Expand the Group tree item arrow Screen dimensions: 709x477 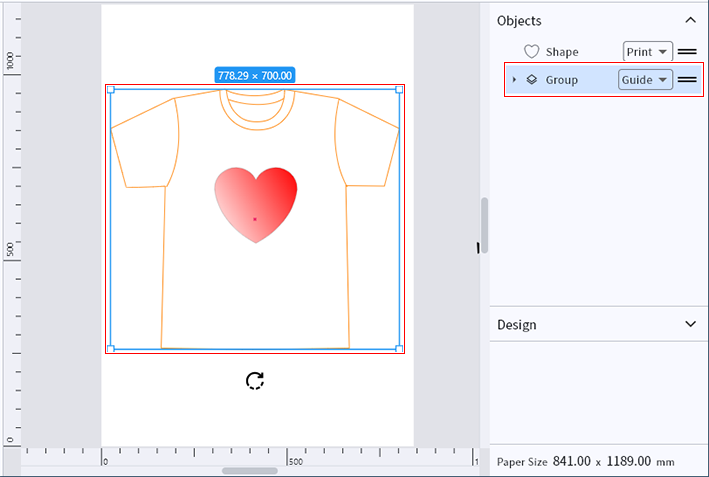click(x=514, y=80)
